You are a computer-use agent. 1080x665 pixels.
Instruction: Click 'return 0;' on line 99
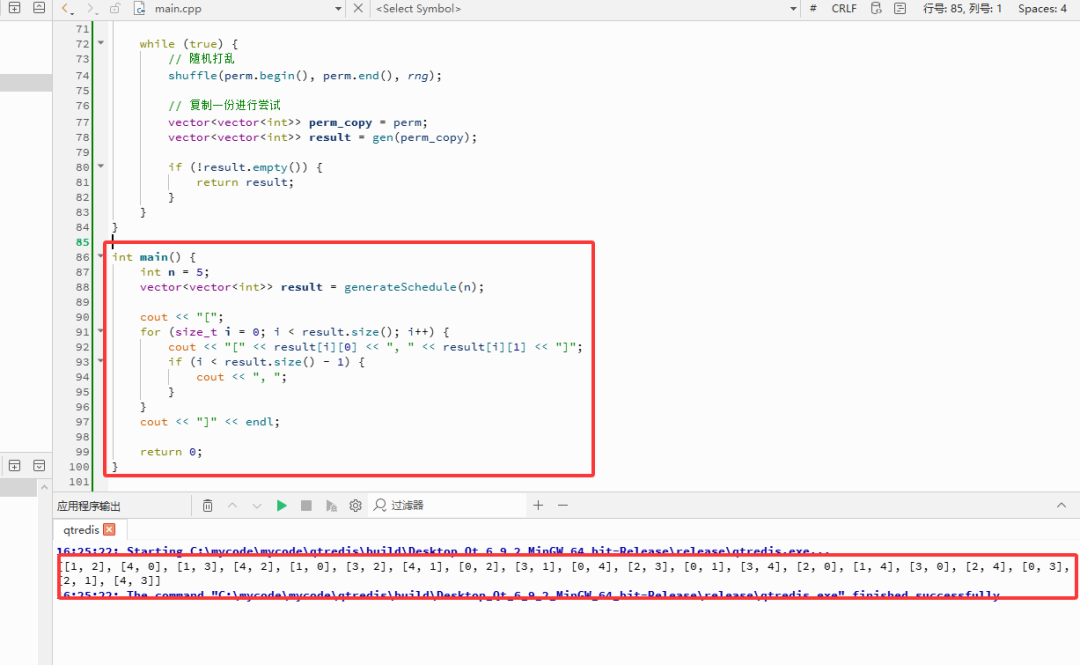tap(171, 452)
